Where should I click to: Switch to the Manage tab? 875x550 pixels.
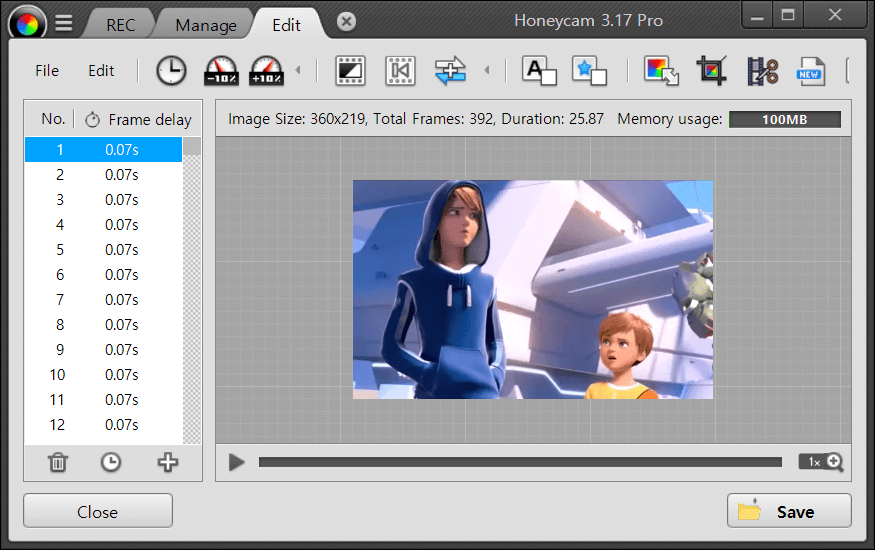click(x=206, y=25)
